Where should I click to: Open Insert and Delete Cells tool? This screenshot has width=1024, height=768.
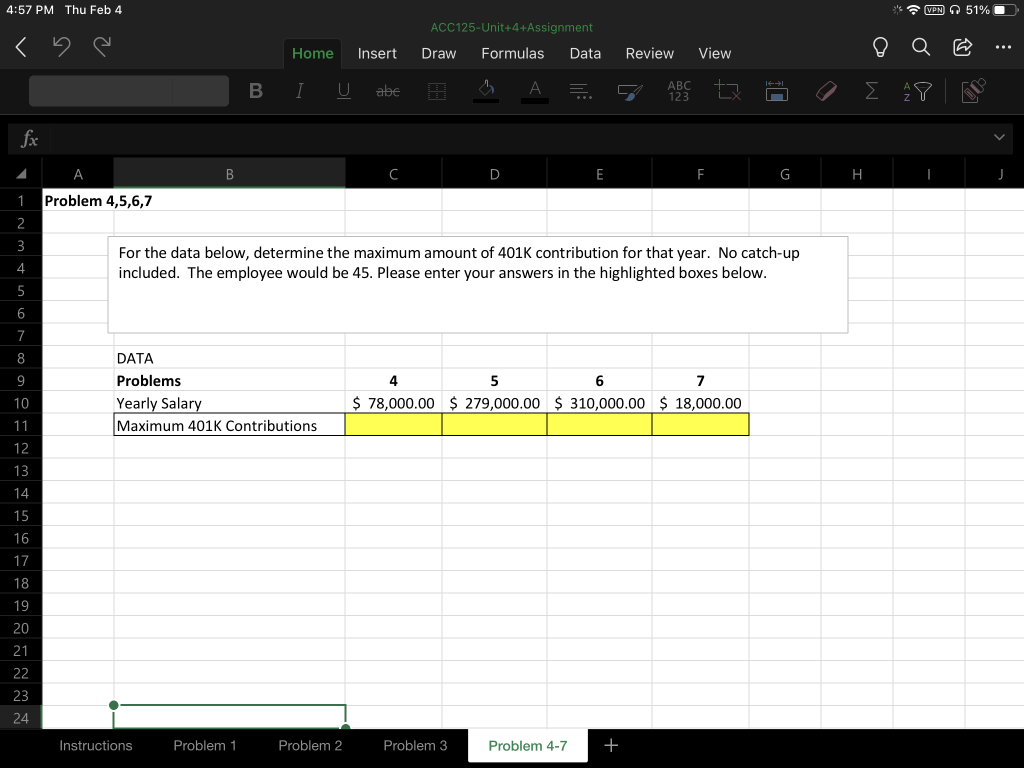[728, 91]
